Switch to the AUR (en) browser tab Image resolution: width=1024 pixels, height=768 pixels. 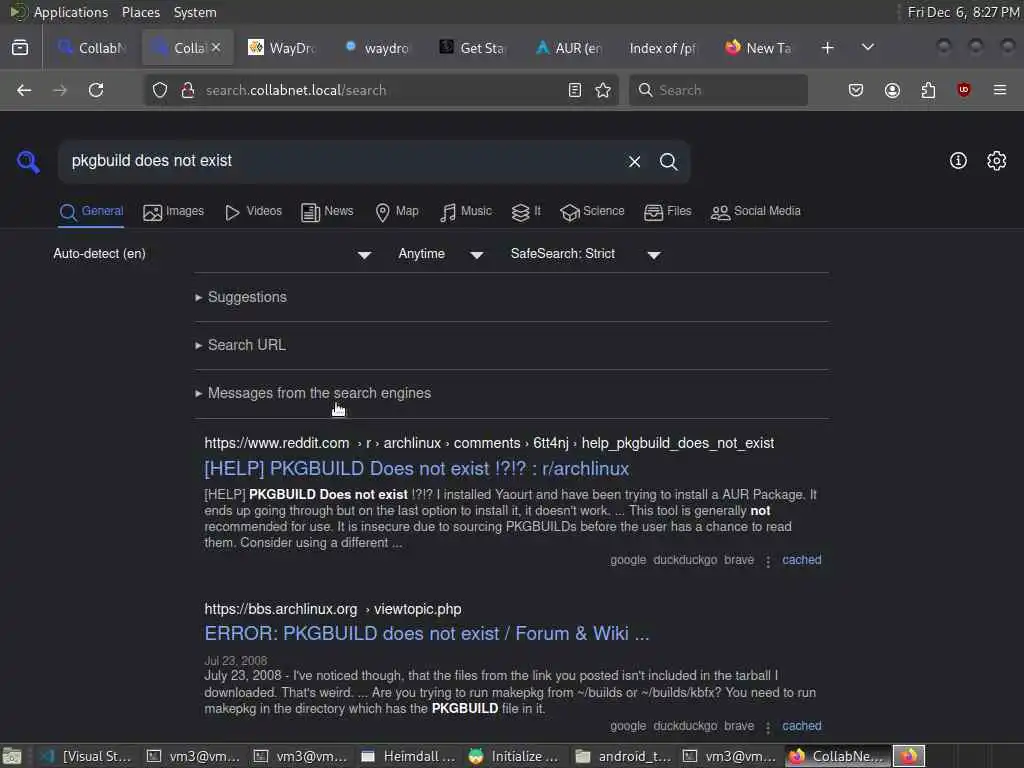pyautogui.click(x=569, y=48)
